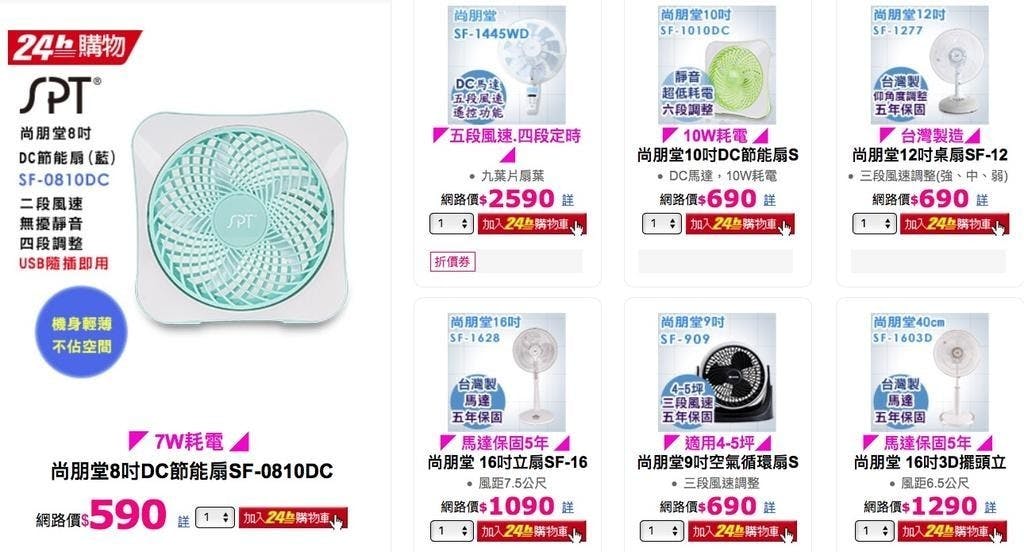Add the $2590 fan to 24h cart
The width and height of the screenshot is (1024, 552).
pyautogui.click(x=532, y=224)
